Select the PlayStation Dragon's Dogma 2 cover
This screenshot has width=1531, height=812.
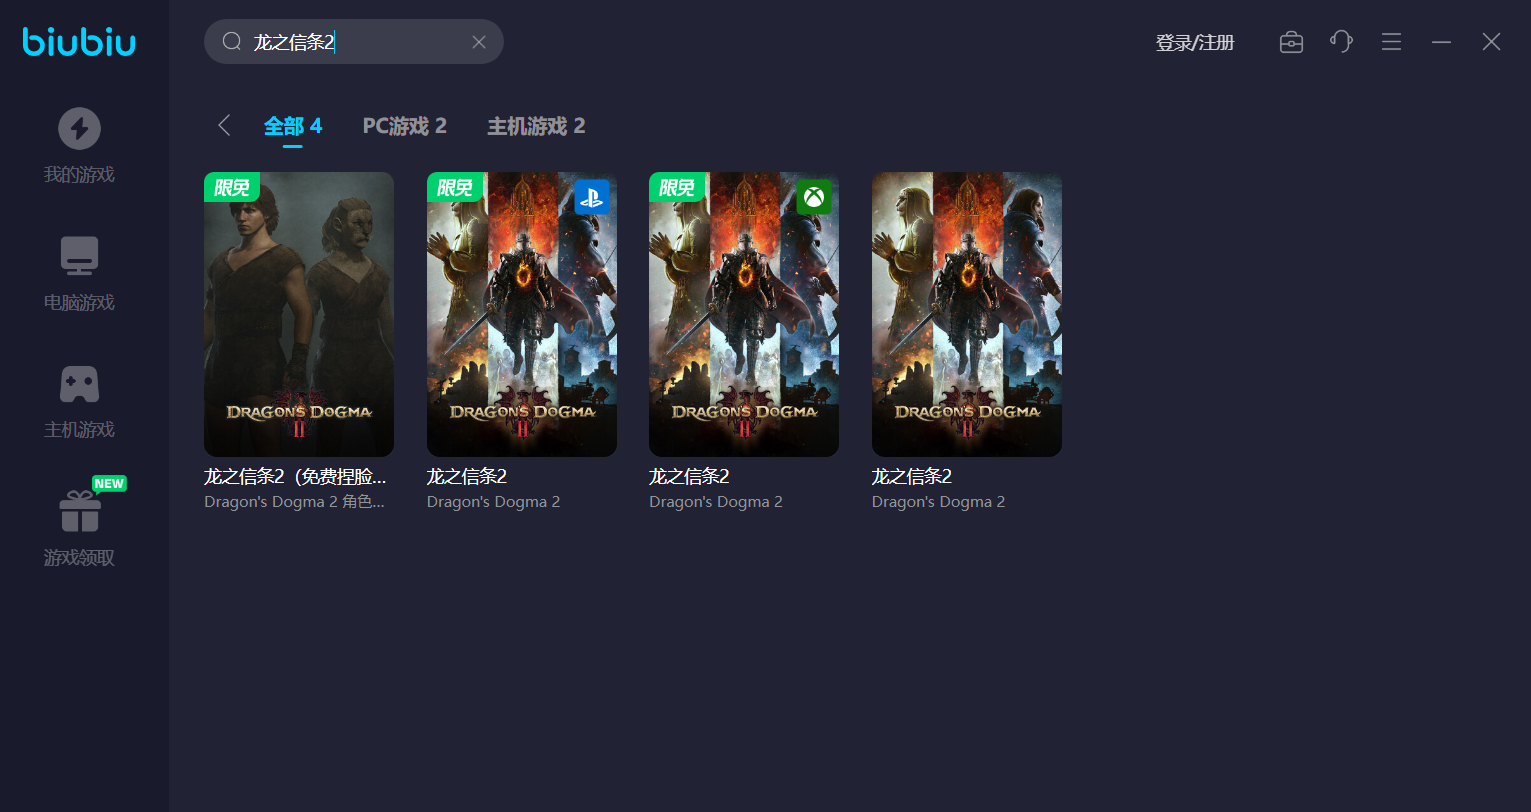521,314
